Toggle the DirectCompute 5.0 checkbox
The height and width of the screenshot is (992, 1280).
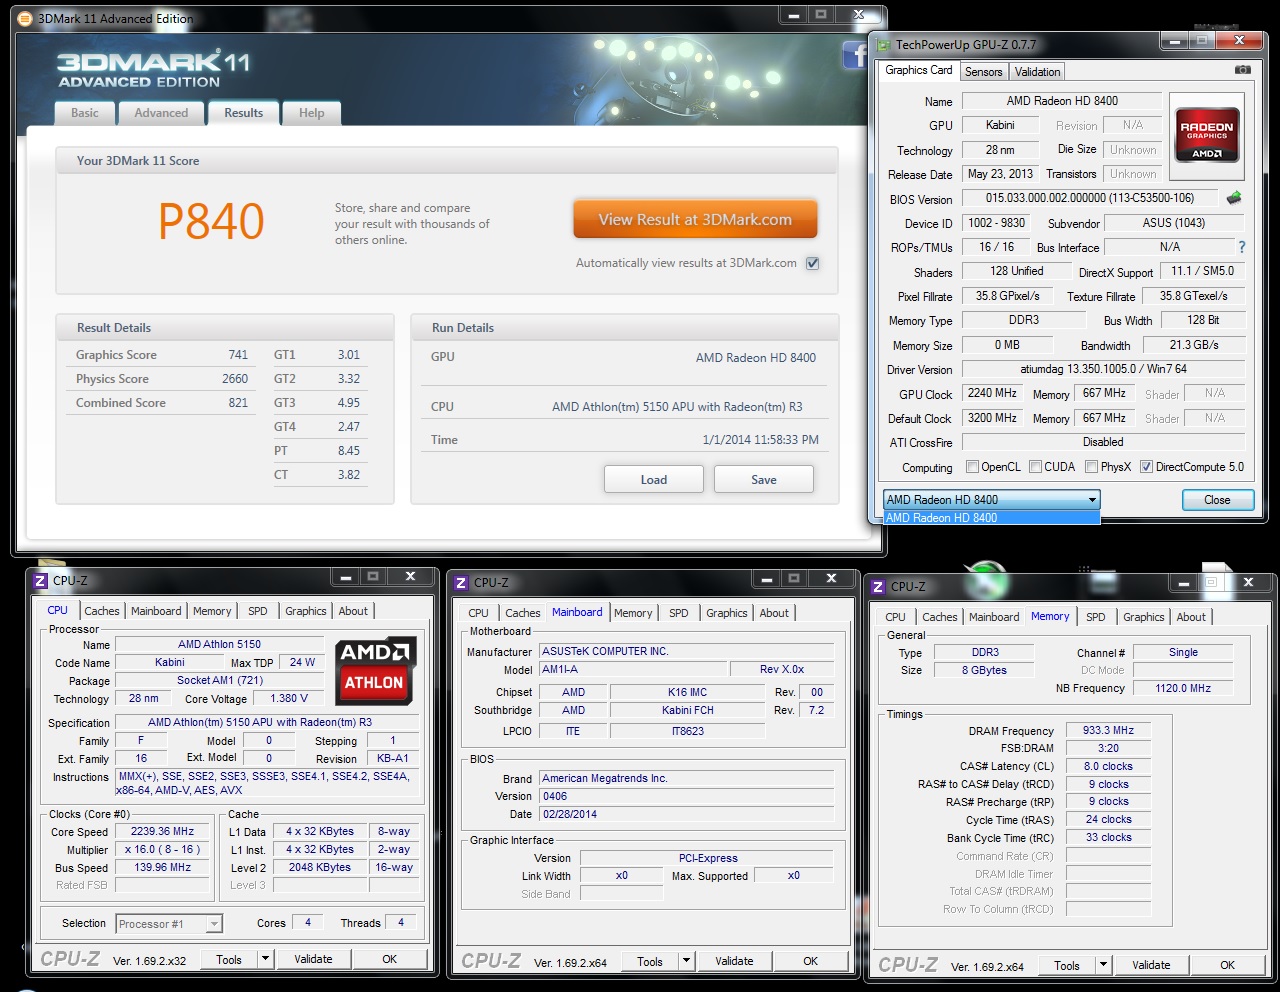pyautogui.click(x=1147, y=467)
